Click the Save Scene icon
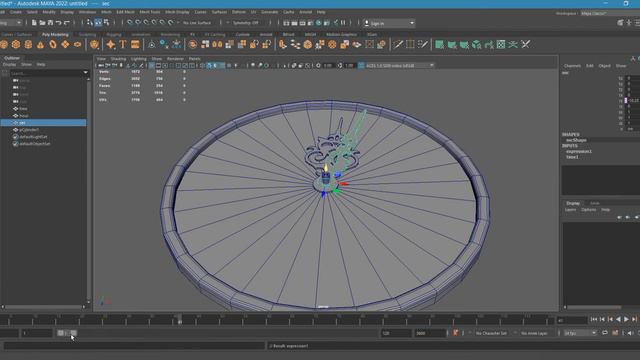The width and height of the screenshot is (640, 360). click(50, 23)
